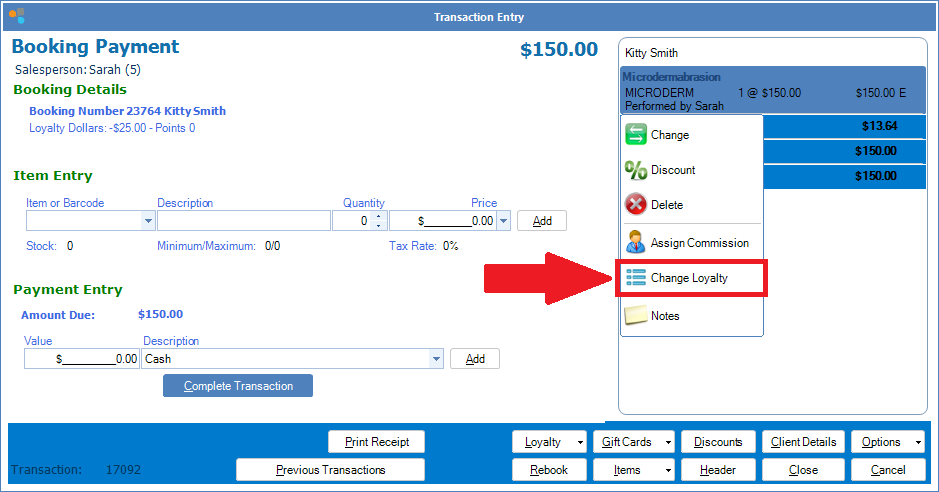Open Previous Transactions
This screenshot has width=939, height=492.
[x=330, y=470]
